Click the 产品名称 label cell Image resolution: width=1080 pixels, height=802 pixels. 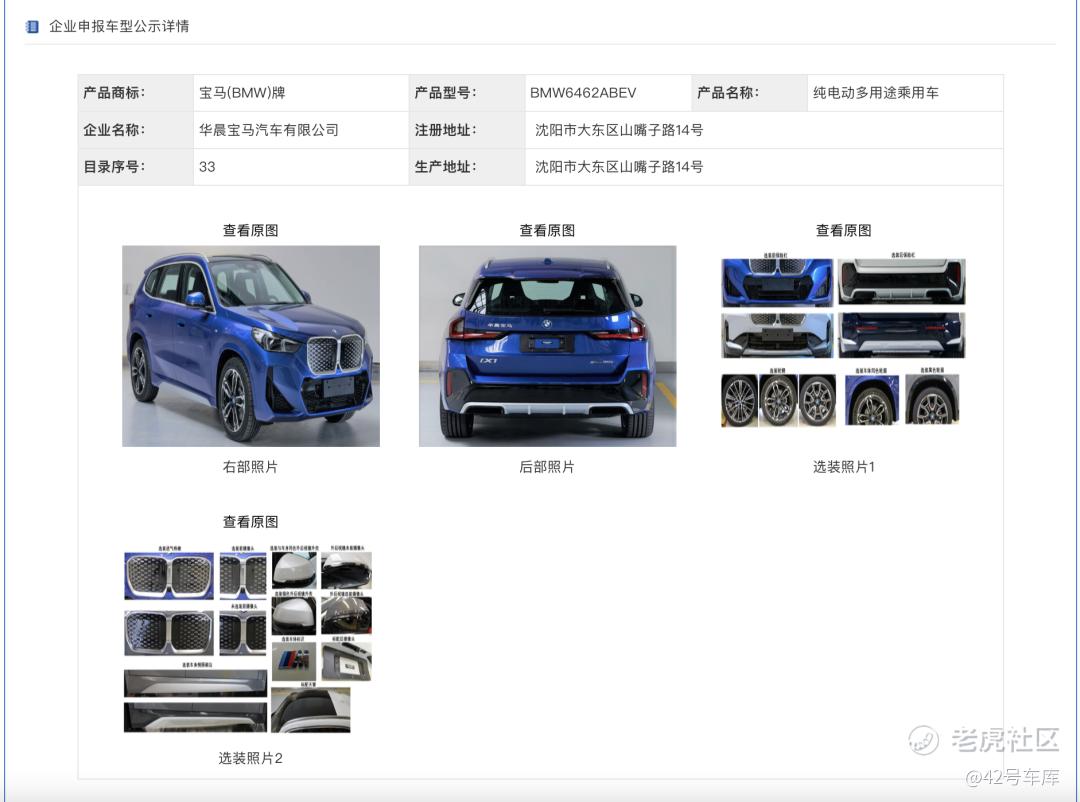(749, 92)
